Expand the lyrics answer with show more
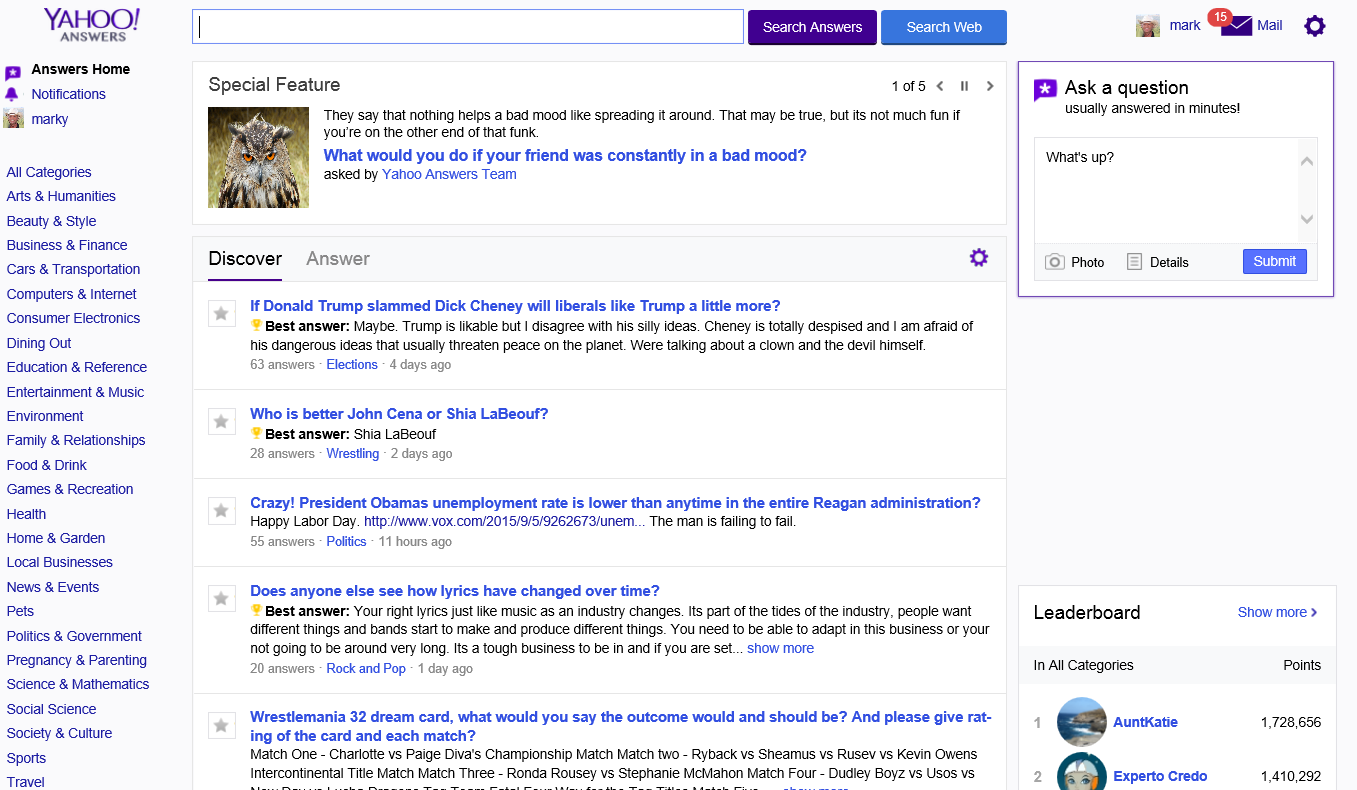1357x790 pixels. point(780,648)
